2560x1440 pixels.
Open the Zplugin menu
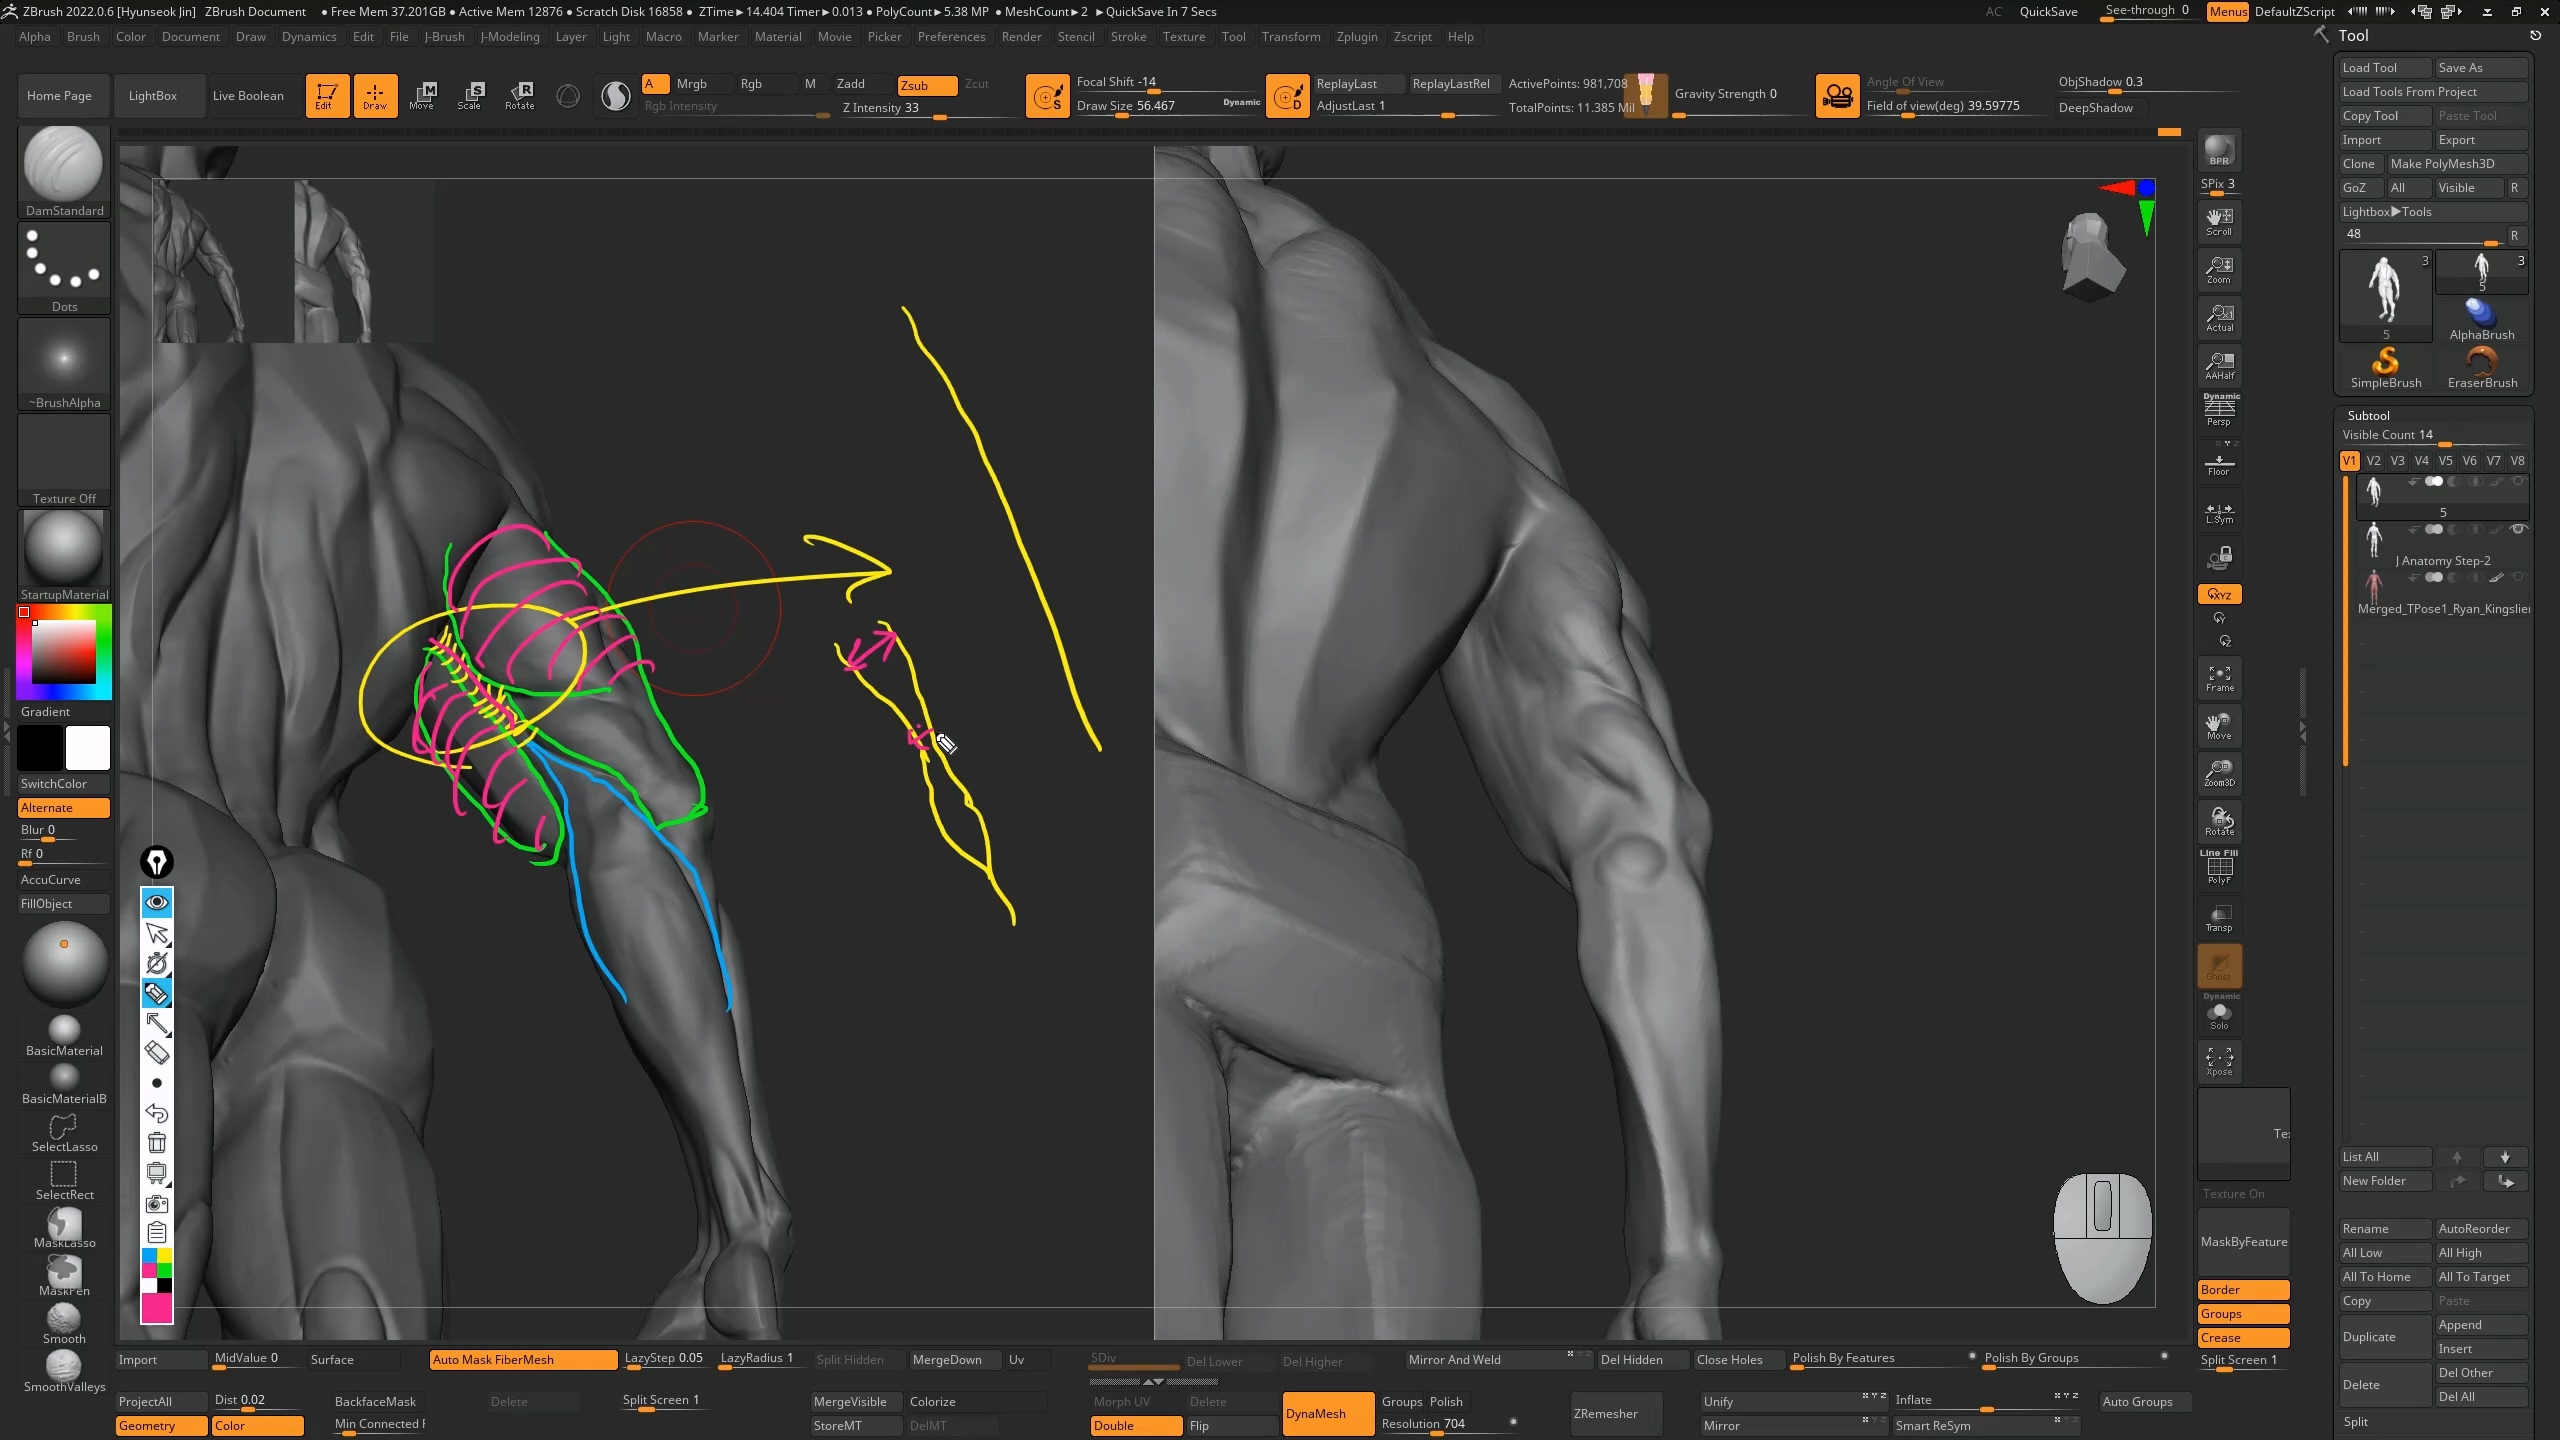1356,37
